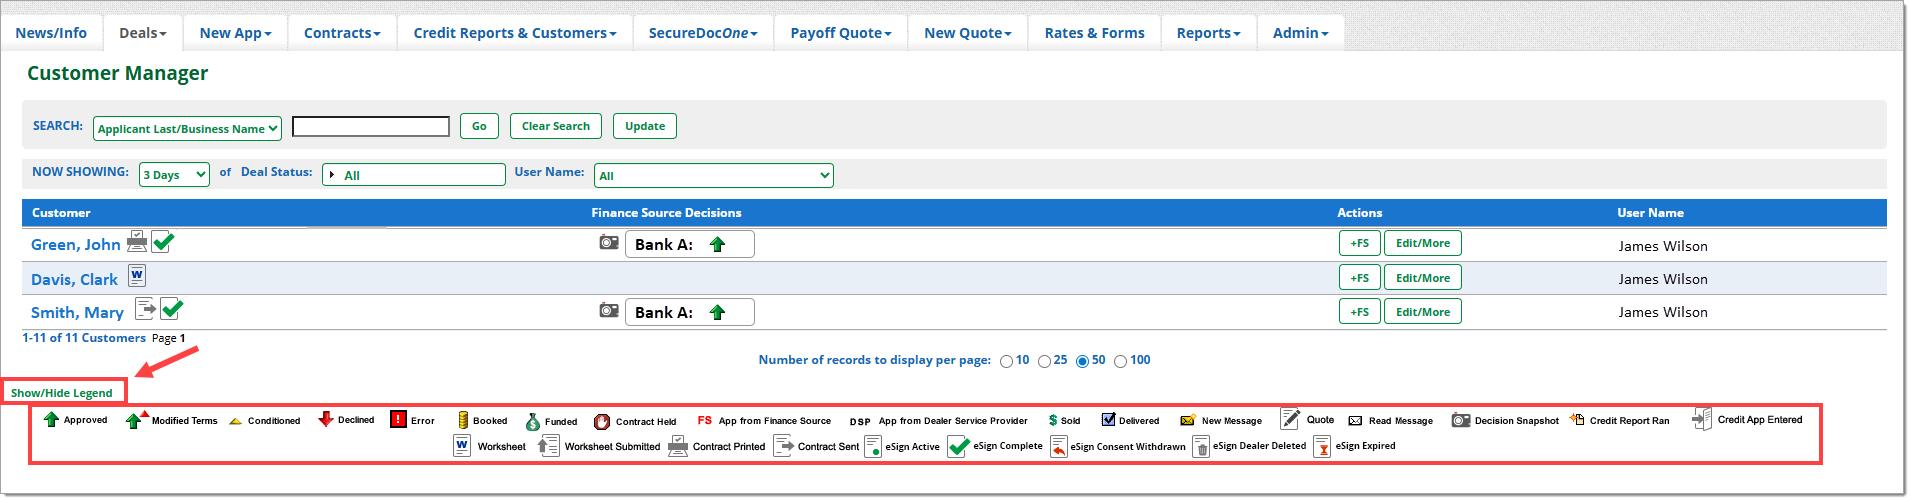Open the 3 Days time range dropdown

(x=174, y=175)
